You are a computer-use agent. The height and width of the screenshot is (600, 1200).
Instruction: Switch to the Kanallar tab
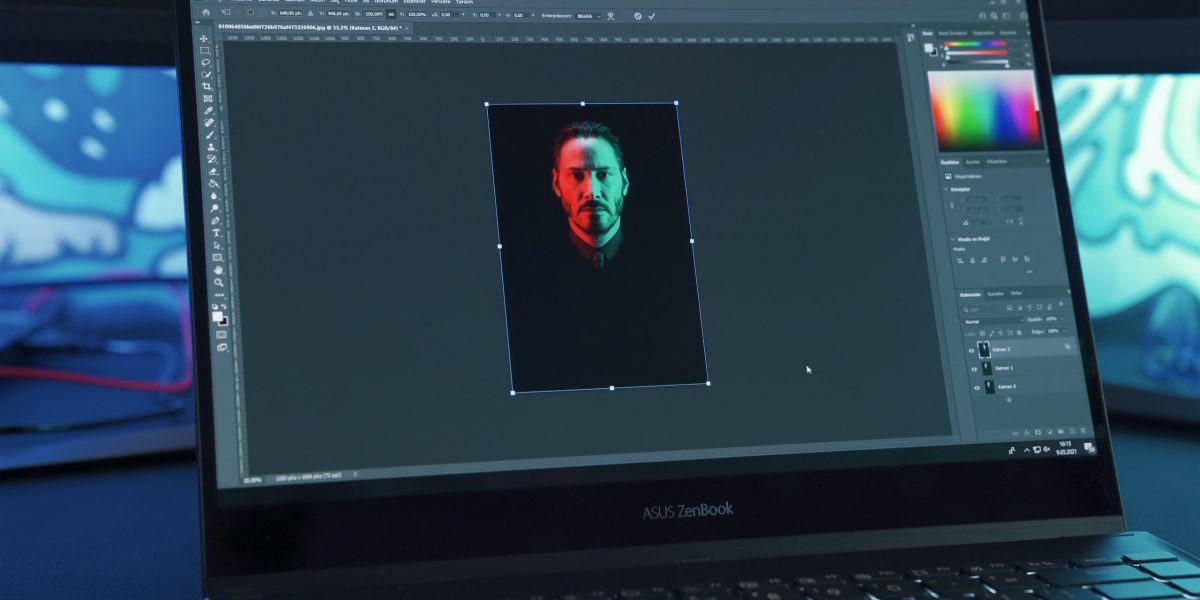[x=997, y=294]
